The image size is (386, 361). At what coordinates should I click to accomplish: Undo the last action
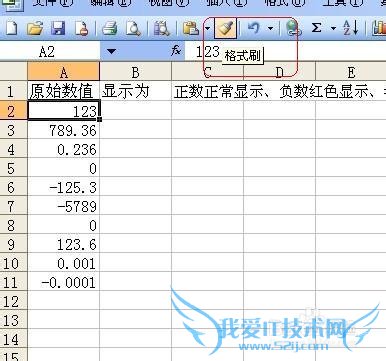(254, 28)
